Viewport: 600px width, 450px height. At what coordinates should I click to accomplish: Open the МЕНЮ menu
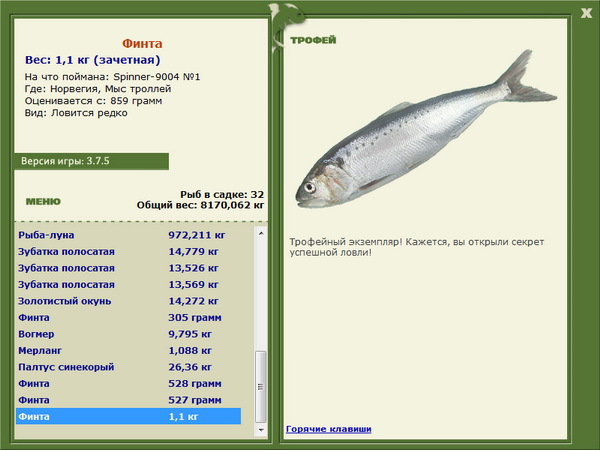click(x=43, y=201)
